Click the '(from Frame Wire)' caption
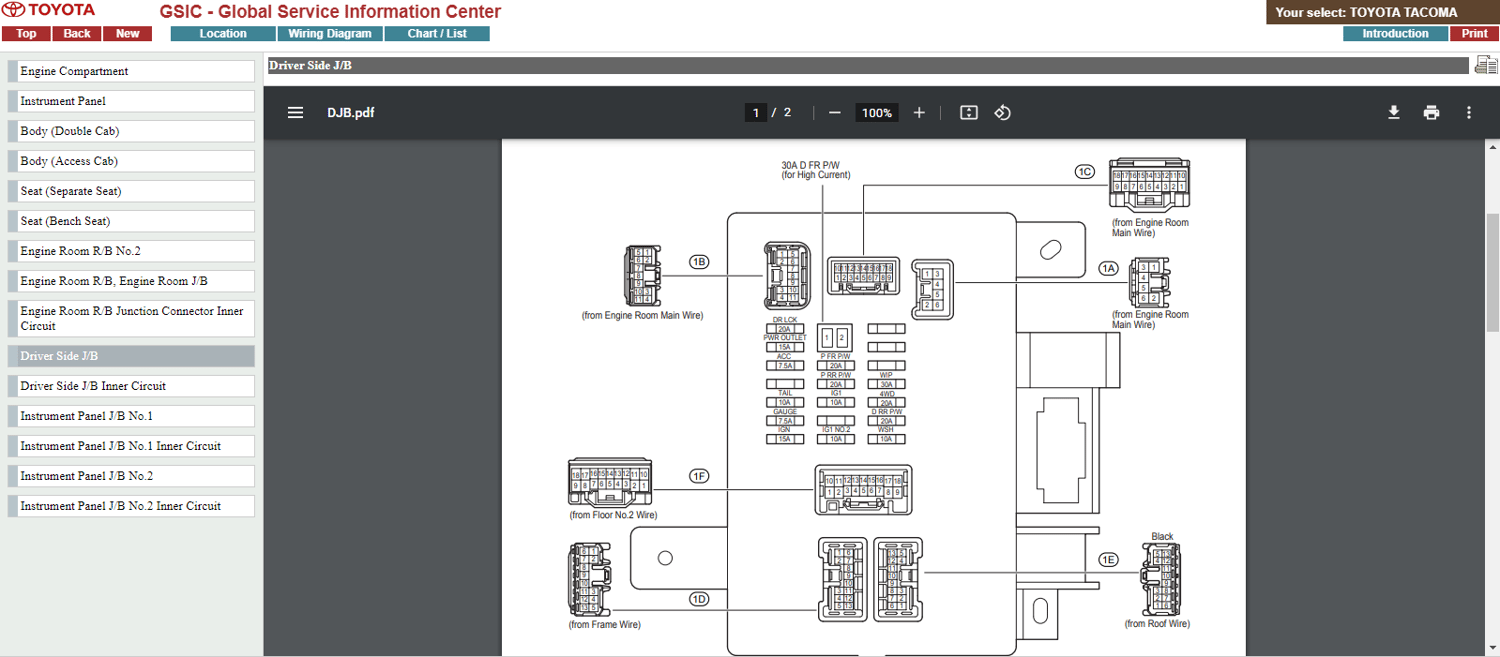 pyautogui.click(x=604, y=625)
